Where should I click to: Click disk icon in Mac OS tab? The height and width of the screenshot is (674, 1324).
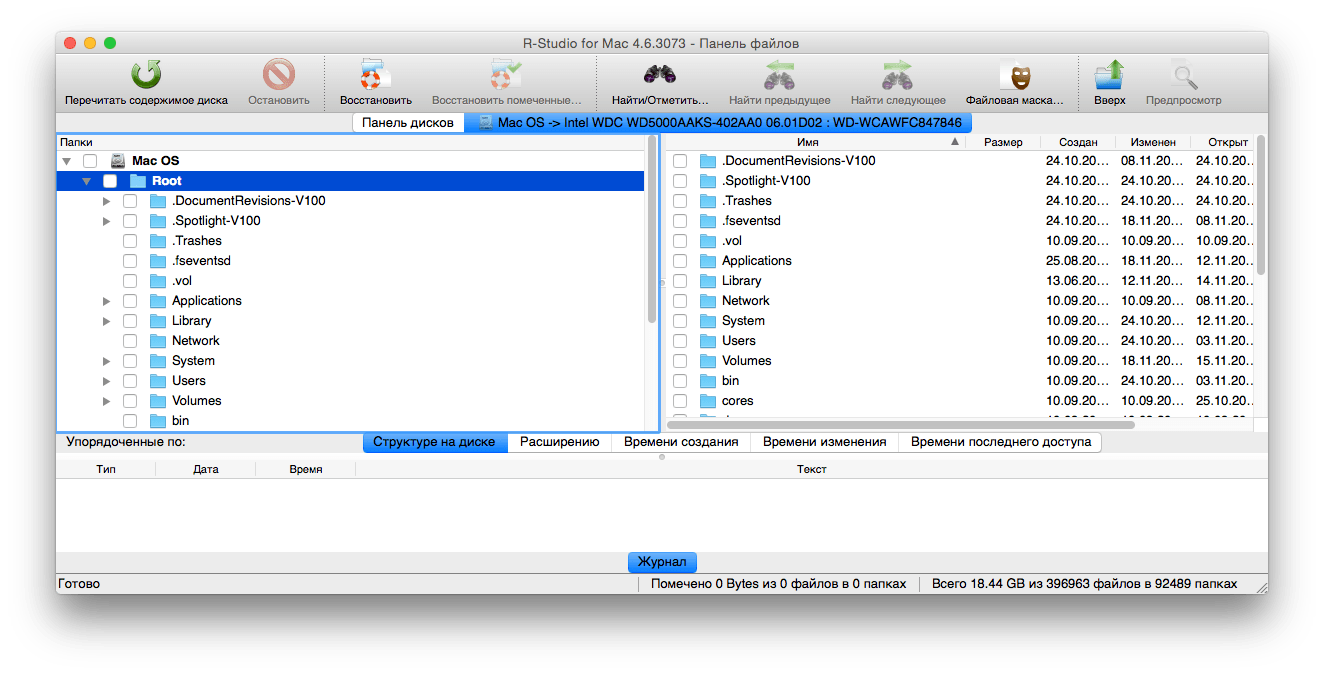point(486,123)
